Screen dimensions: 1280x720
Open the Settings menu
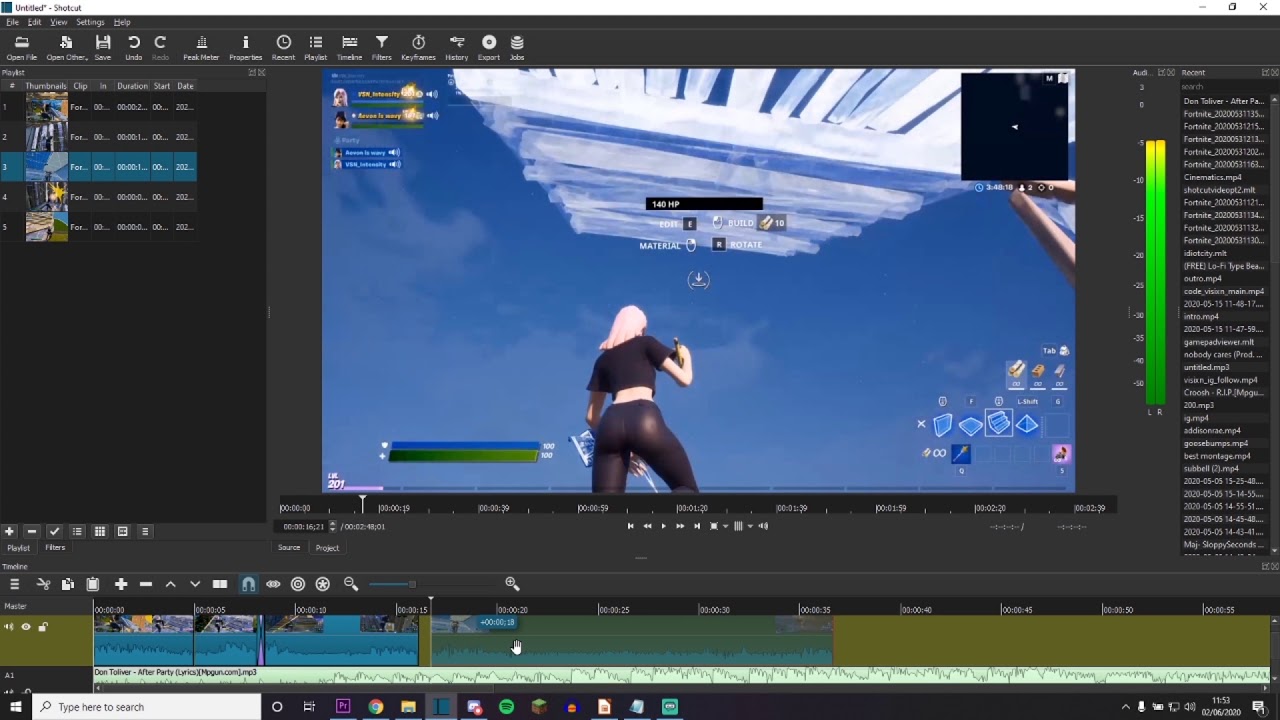pos(90,22)
